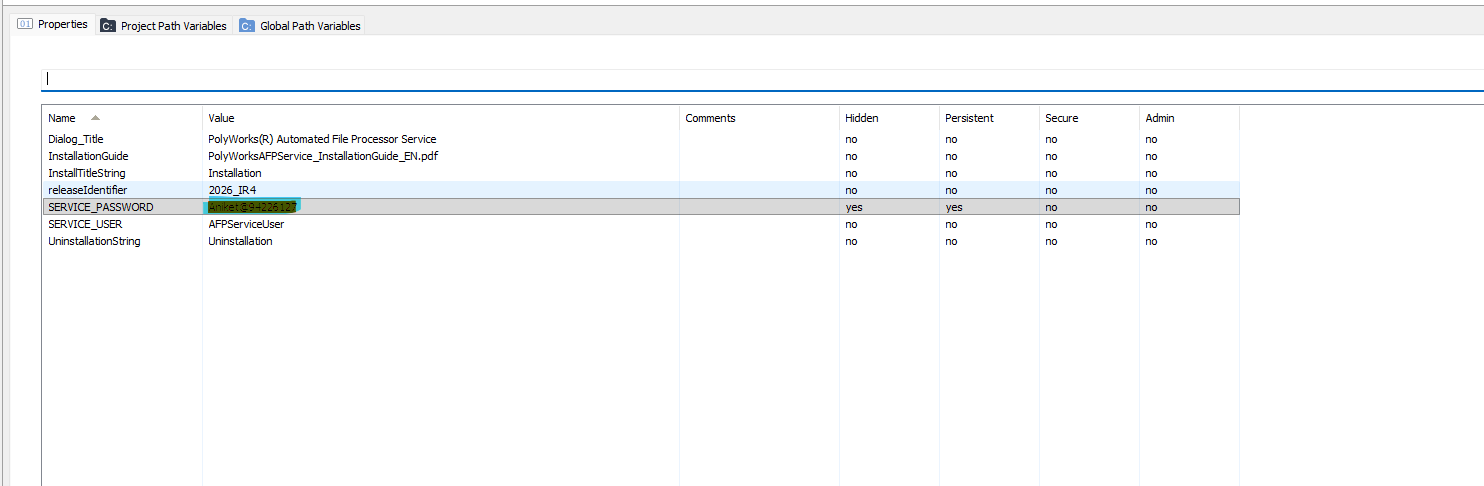Click the Hidden column header
The width and height of the screenshot is (1484, 486).
890,118
